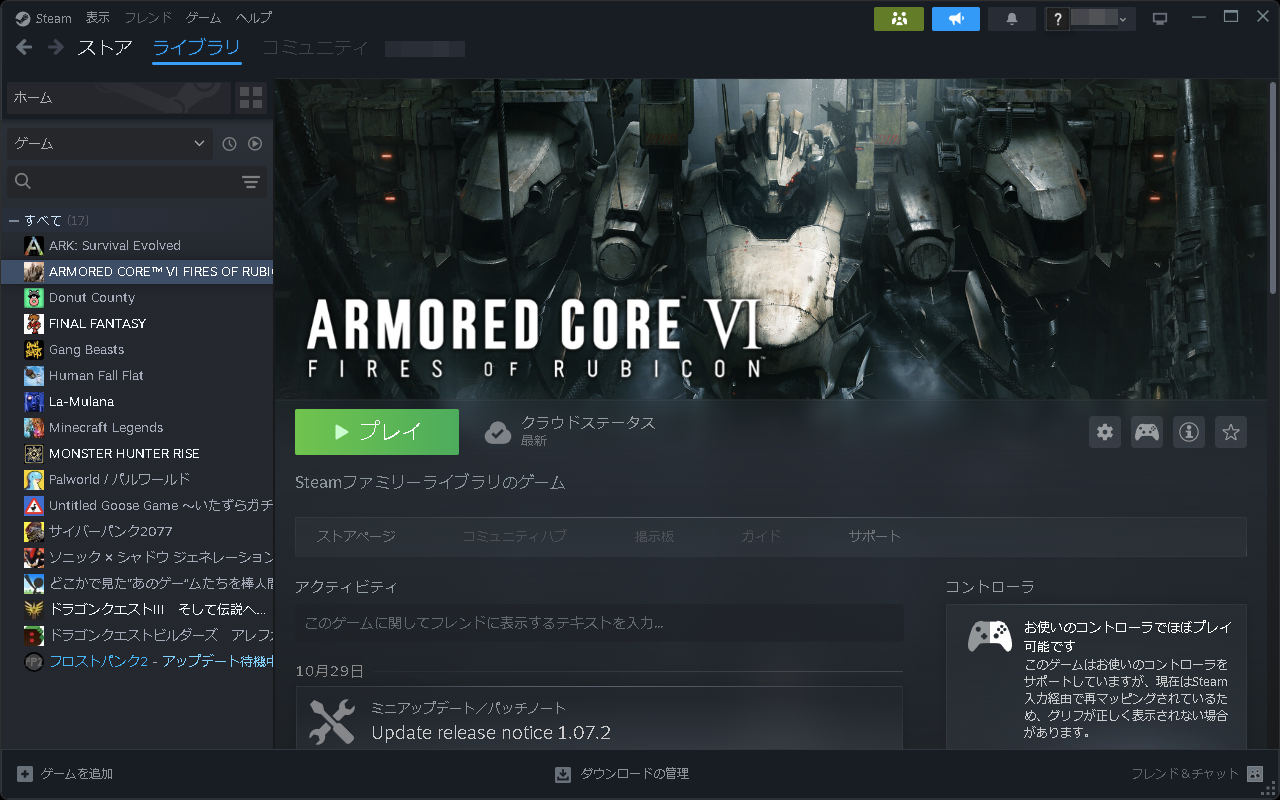Go forward with the right arrow
This screenshot has width=1280, height=800.
point(56,47)
